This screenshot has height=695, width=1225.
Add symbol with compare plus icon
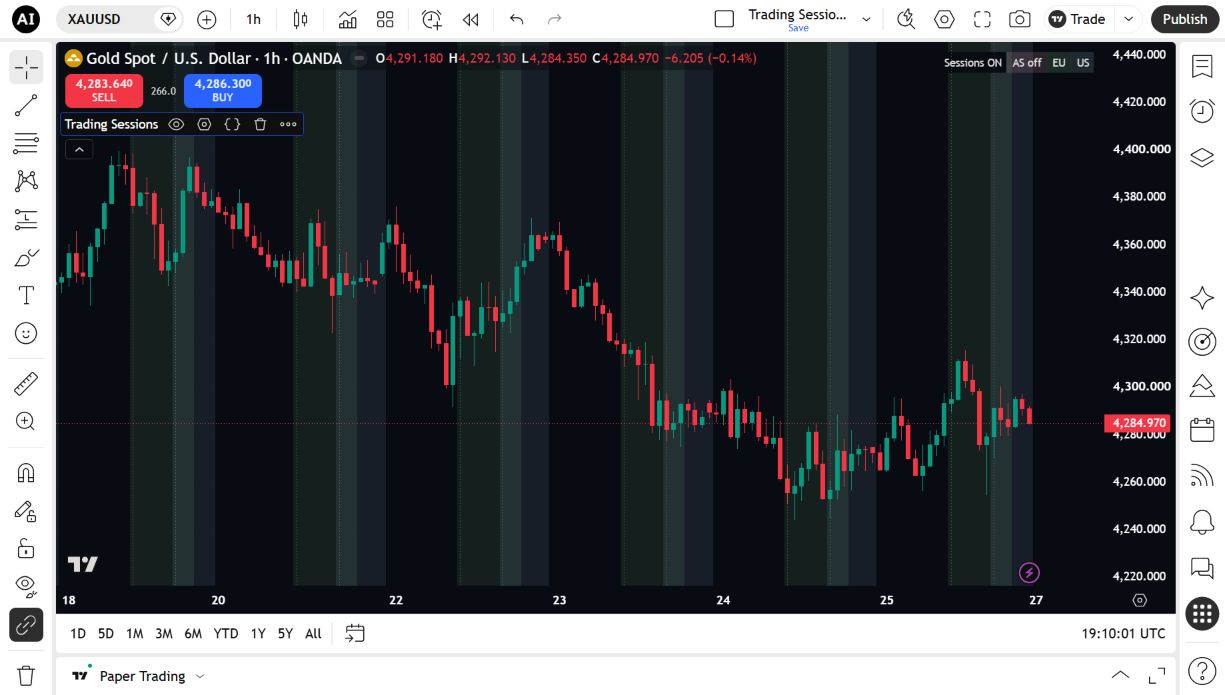(x=207, y=19)
